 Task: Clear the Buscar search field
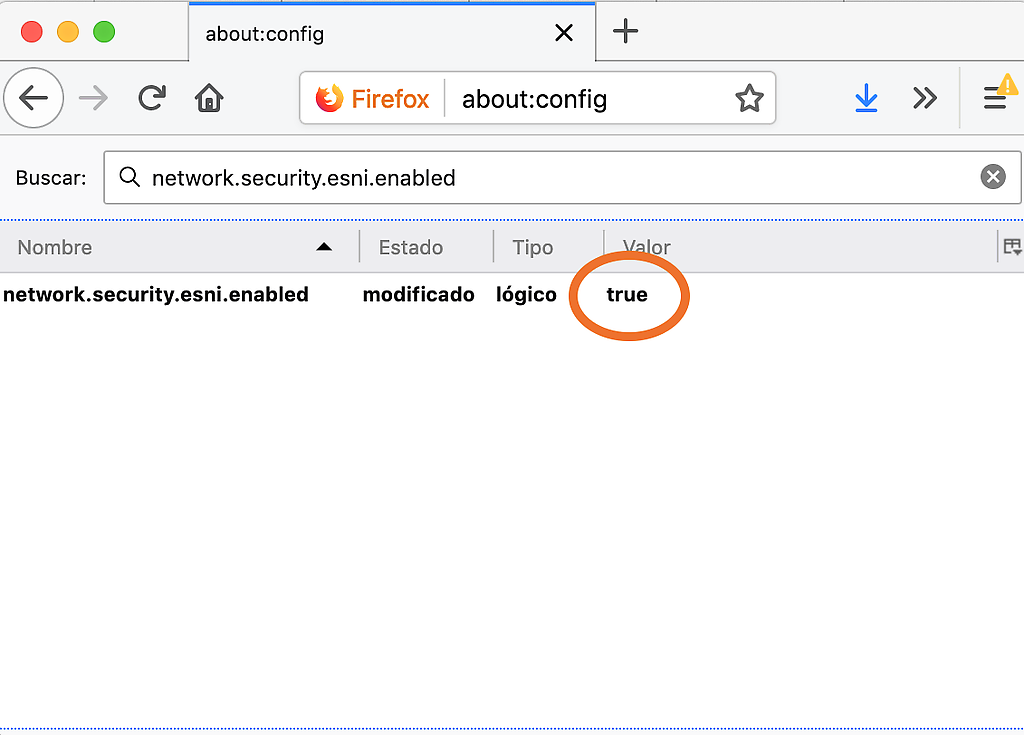point(992,178)
